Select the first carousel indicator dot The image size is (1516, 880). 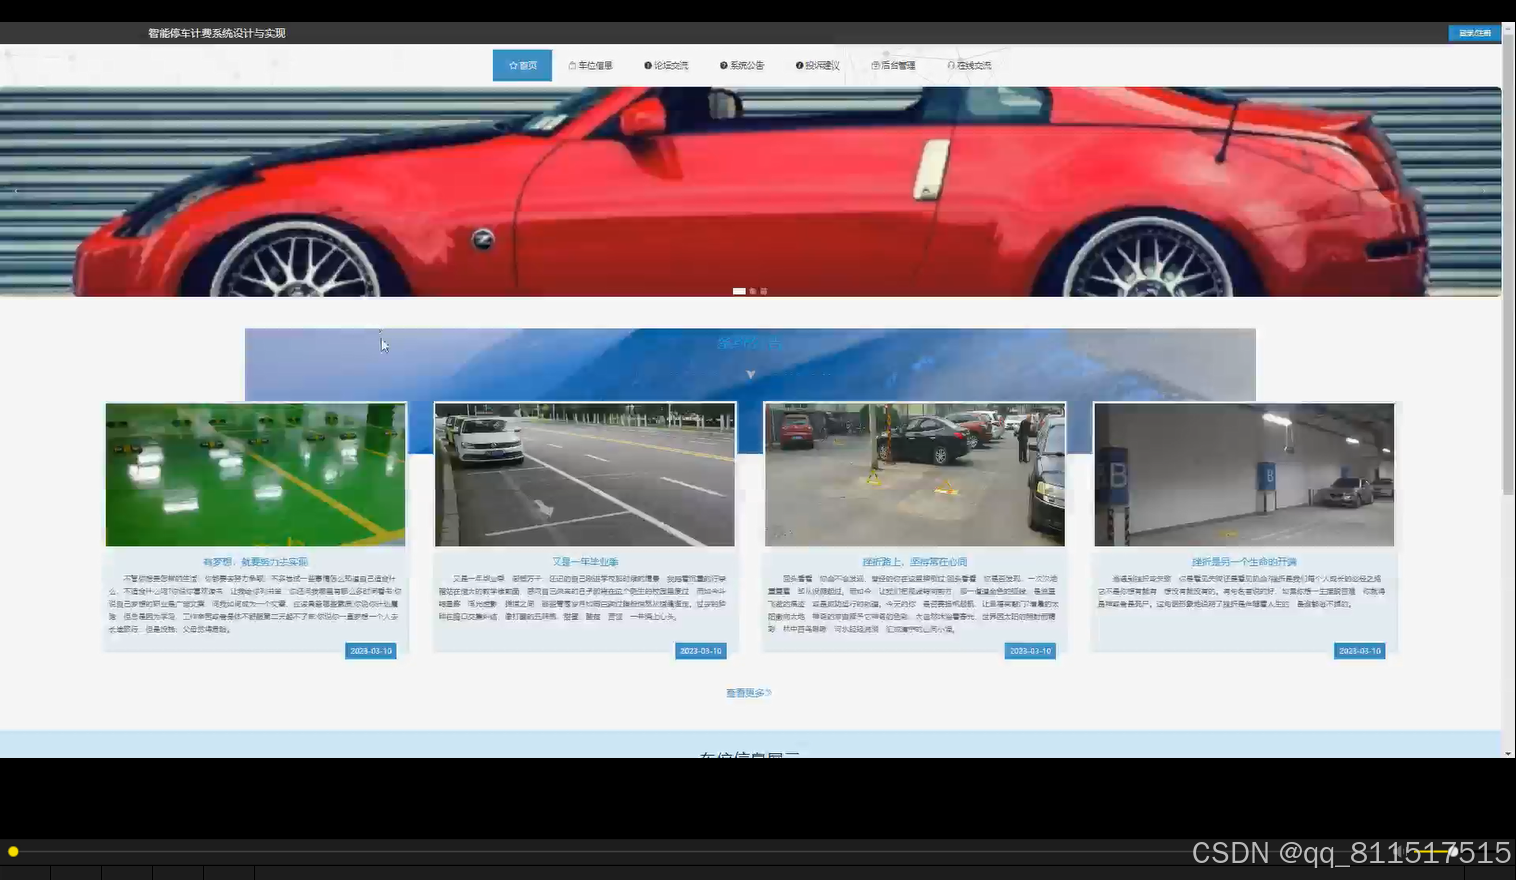pyautogui.click(x=739, y=291)
